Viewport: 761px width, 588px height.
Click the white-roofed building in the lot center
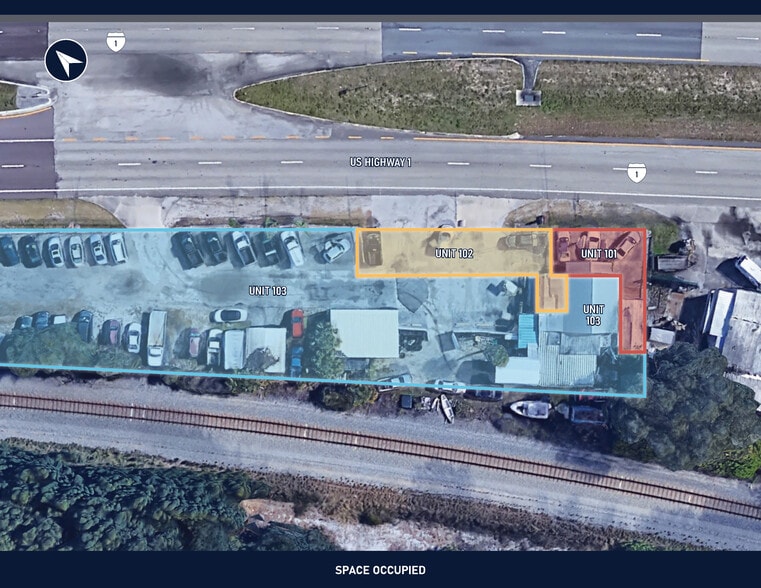[364, 332]
